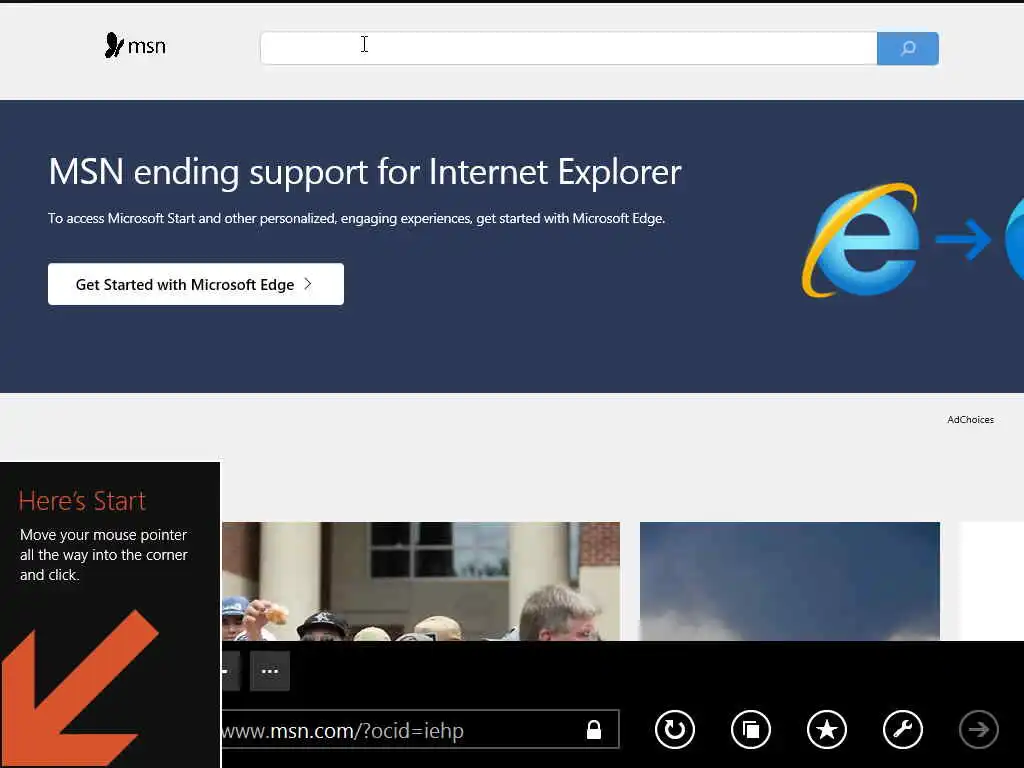Click the 'Here's Start' tip title
This screenshot has height=768, width=1024.
82,501
